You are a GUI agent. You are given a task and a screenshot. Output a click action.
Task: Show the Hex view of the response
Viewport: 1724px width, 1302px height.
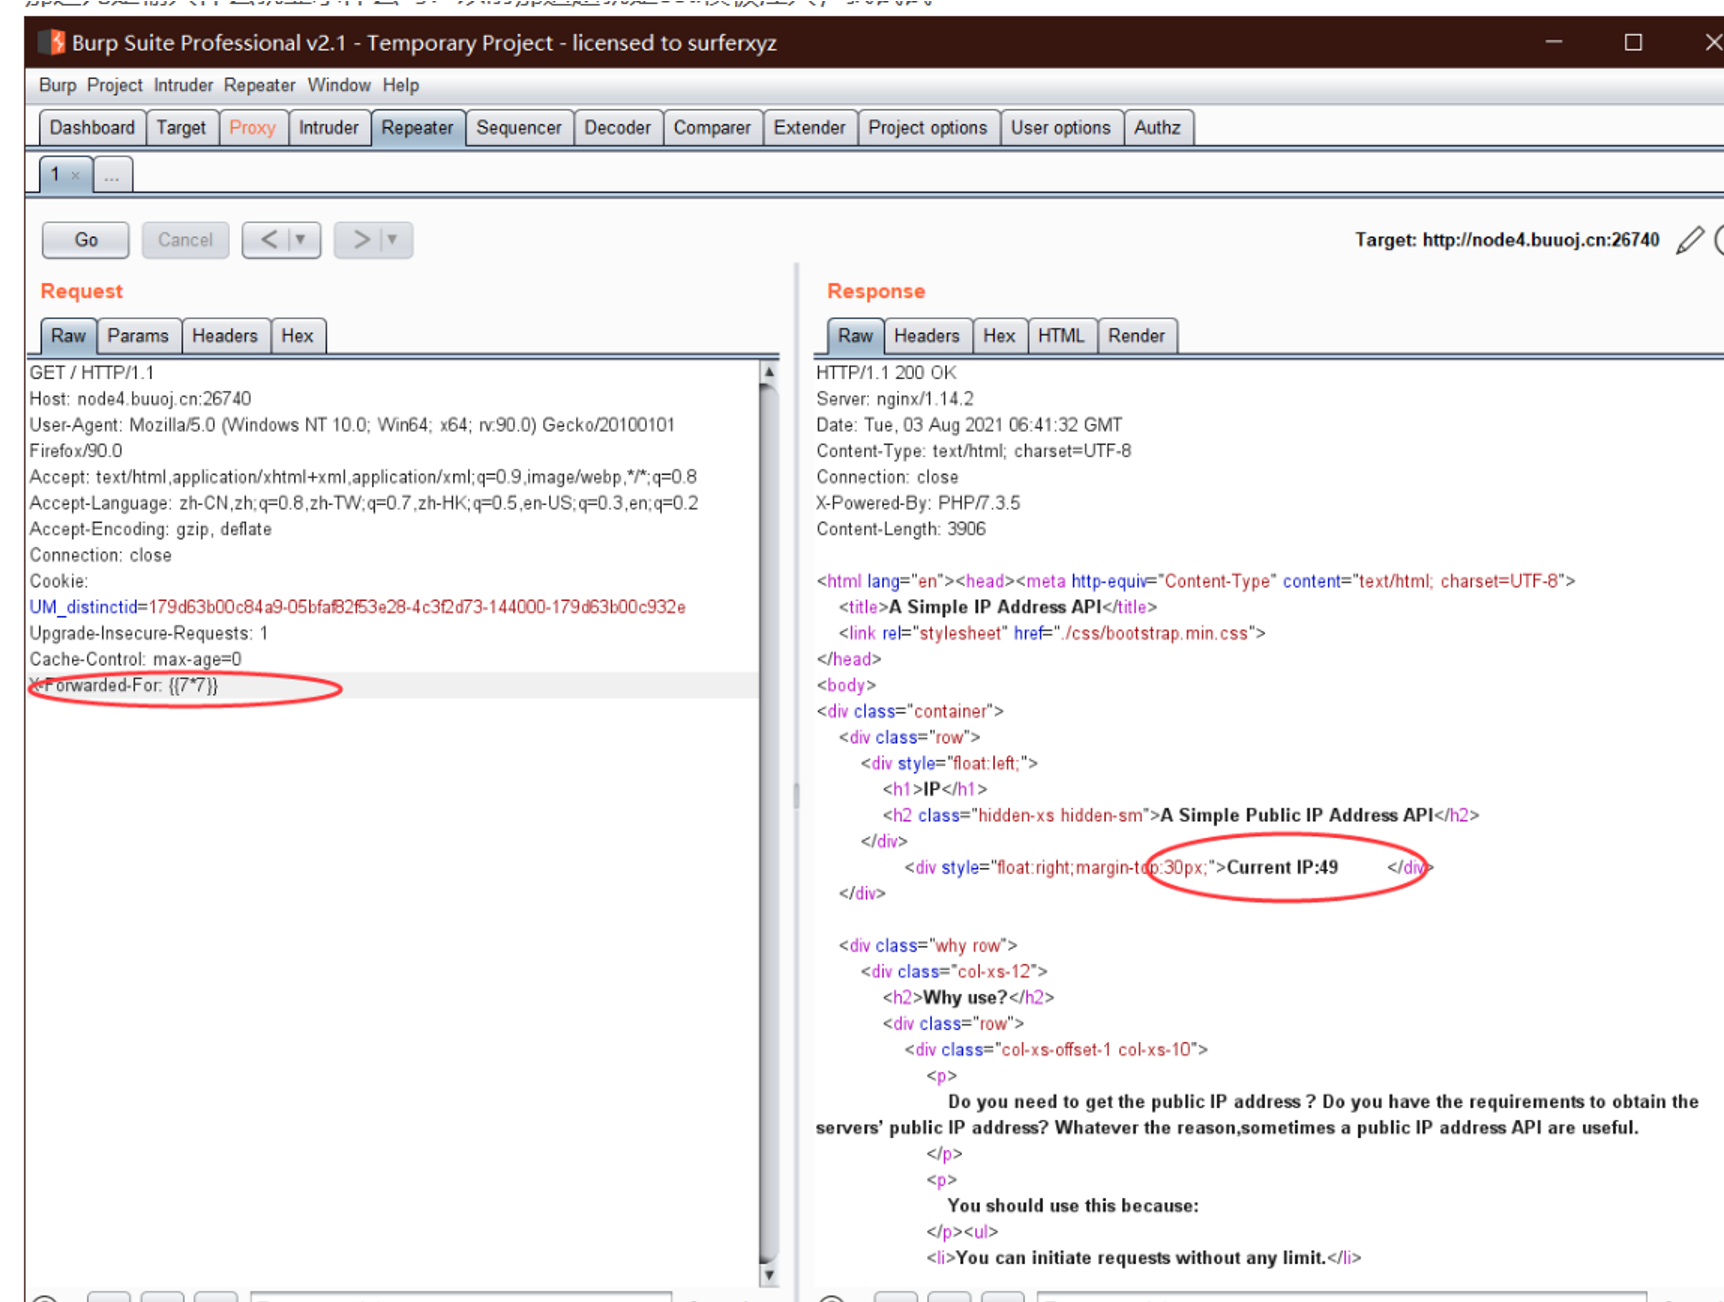click(x=999, y=336)
